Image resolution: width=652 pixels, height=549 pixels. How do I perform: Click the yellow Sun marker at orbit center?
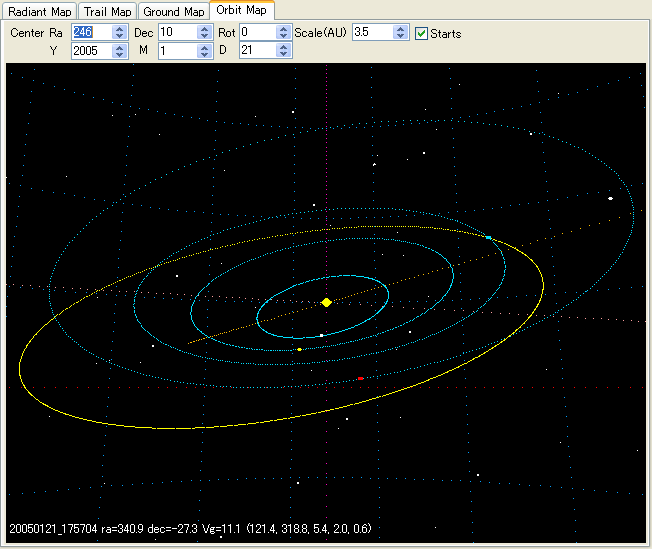(326, 302)
